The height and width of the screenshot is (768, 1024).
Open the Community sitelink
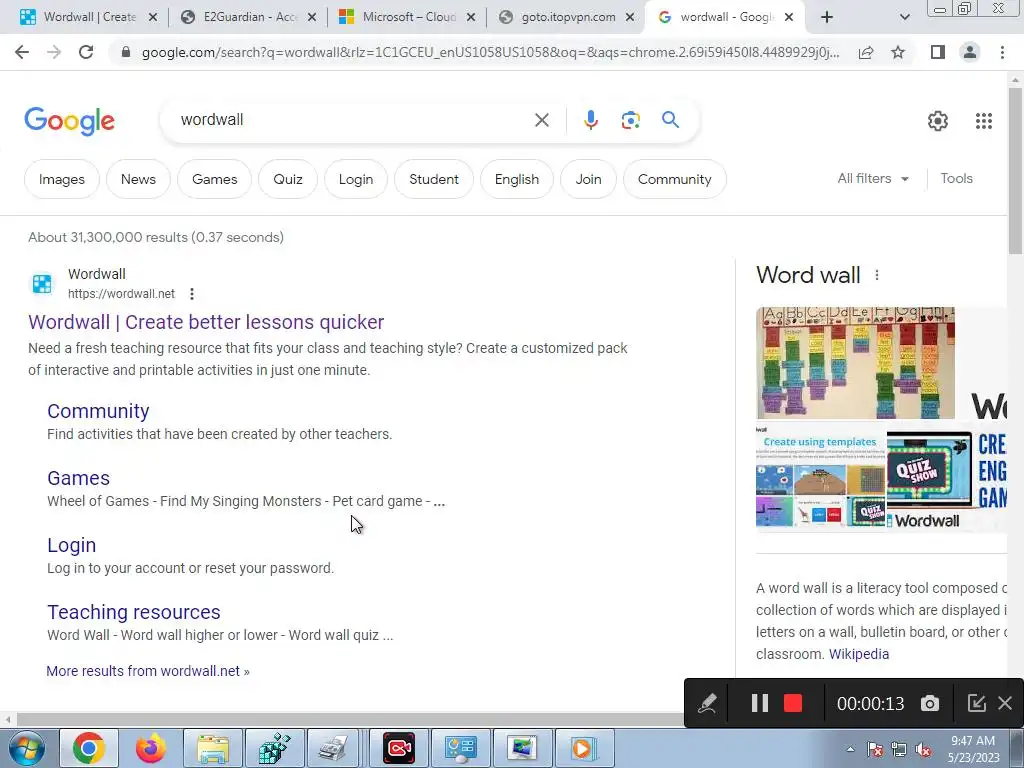pos(98,411)
